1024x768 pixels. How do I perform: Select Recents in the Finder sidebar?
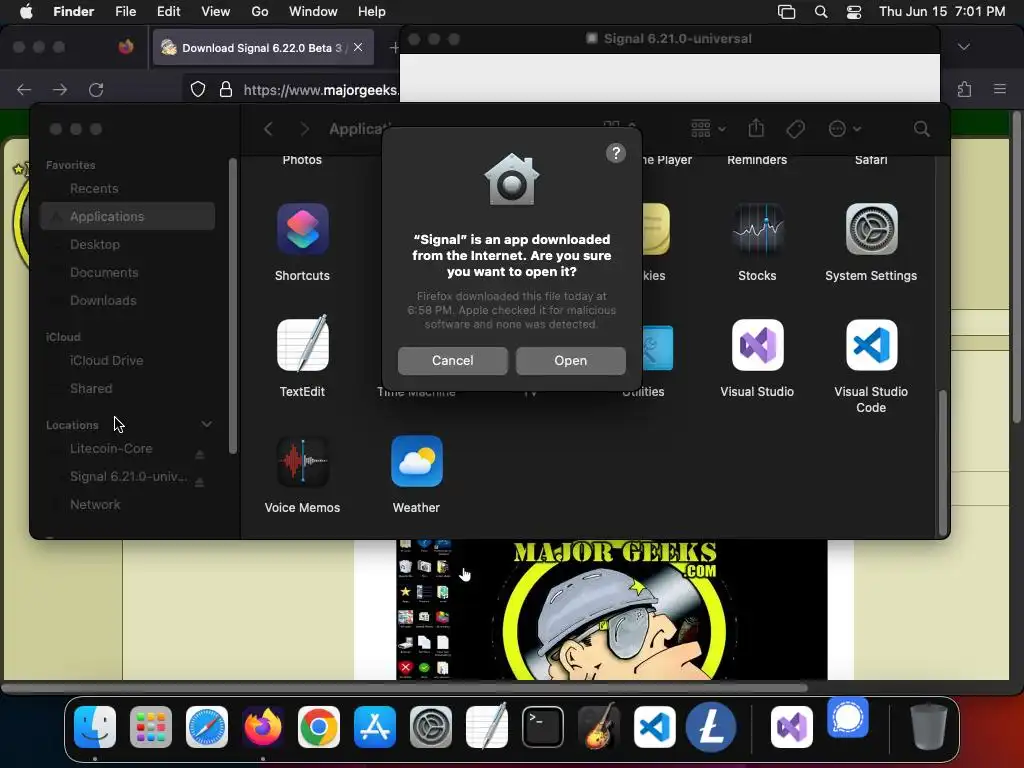click(x=127, y=189)
